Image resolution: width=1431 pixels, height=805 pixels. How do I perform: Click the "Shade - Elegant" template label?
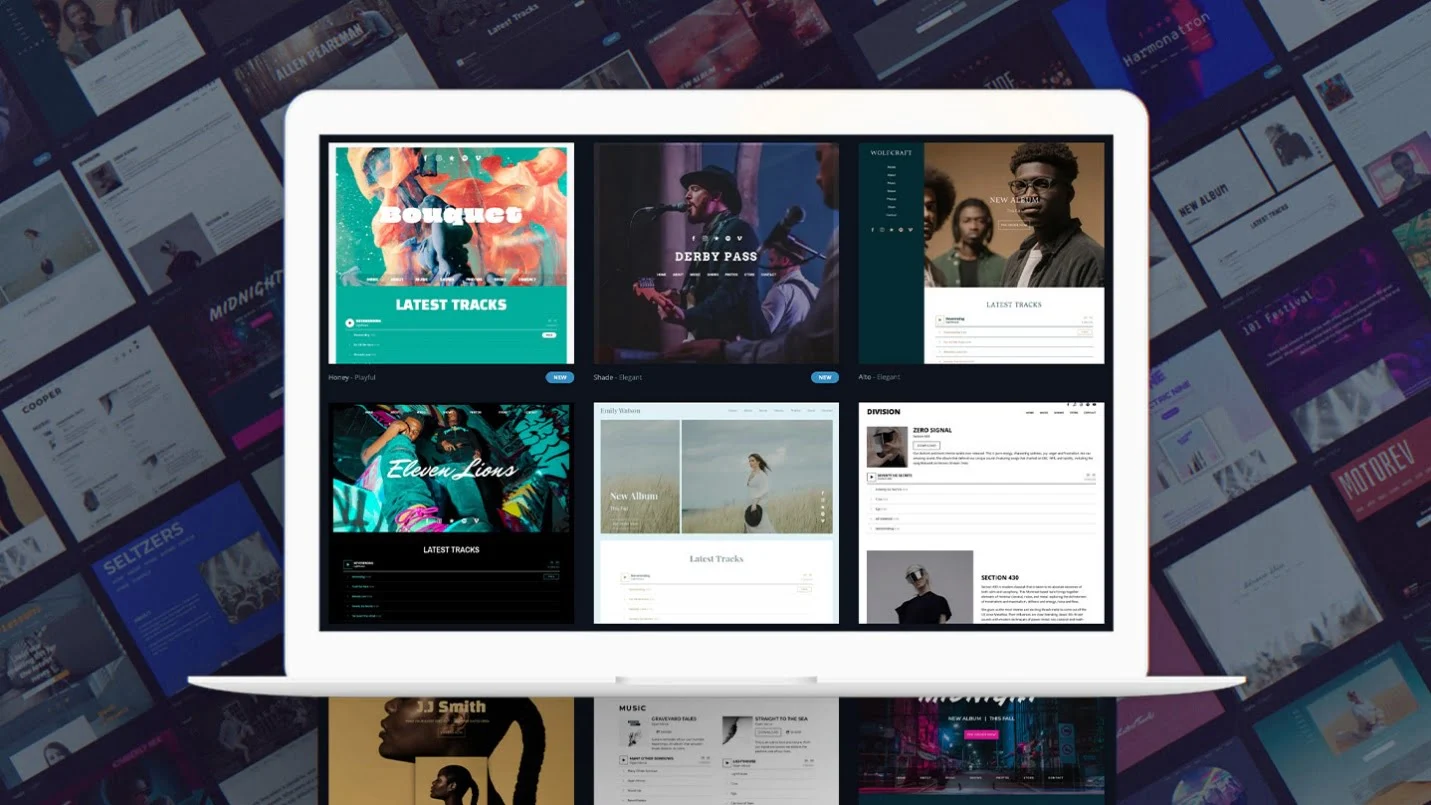(618, 378)
